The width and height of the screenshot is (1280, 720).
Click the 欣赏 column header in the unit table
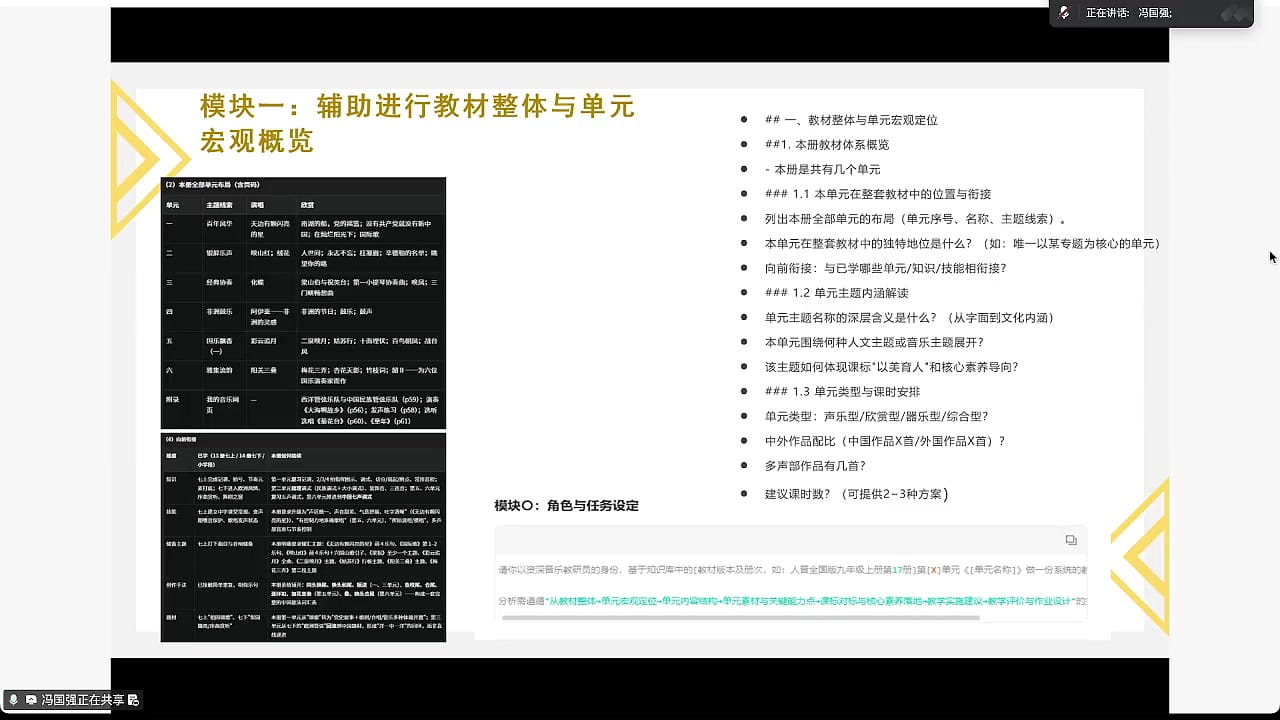[307, 204]
